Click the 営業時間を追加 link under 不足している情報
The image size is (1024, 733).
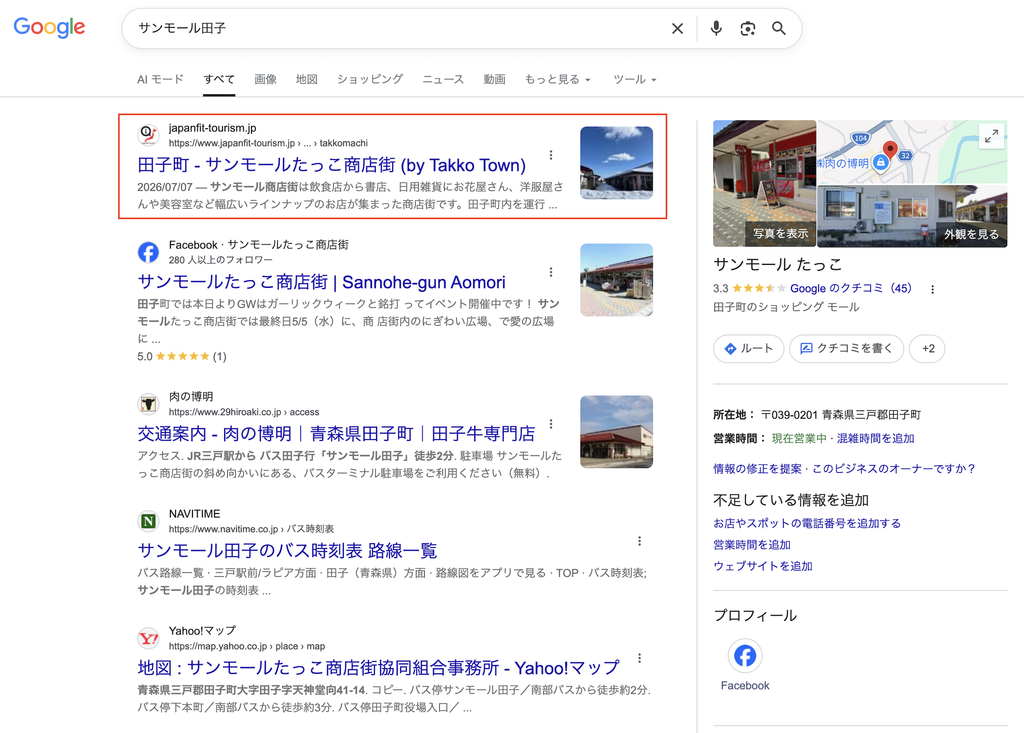click(752, 545)
